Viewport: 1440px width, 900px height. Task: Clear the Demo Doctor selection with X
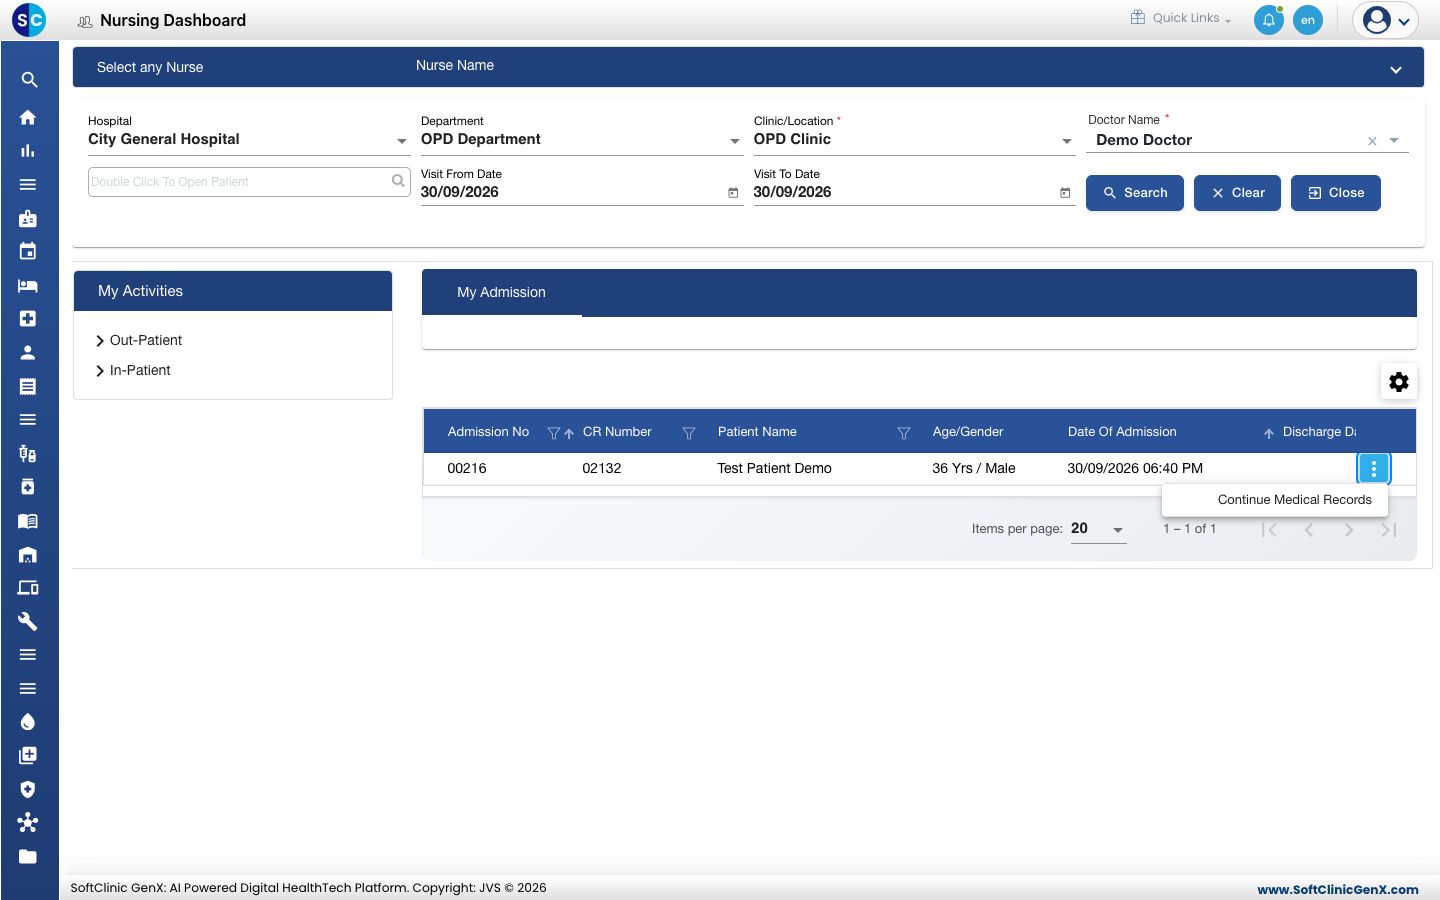click(x=1372, y=141)
